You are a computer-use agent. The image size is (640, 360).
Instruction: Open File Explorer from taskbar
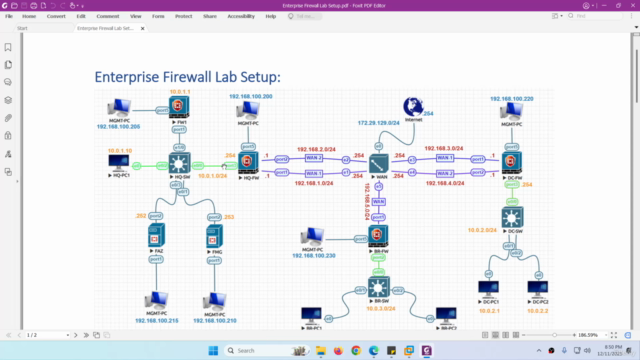pyautogui.click(x=321, y=351)
